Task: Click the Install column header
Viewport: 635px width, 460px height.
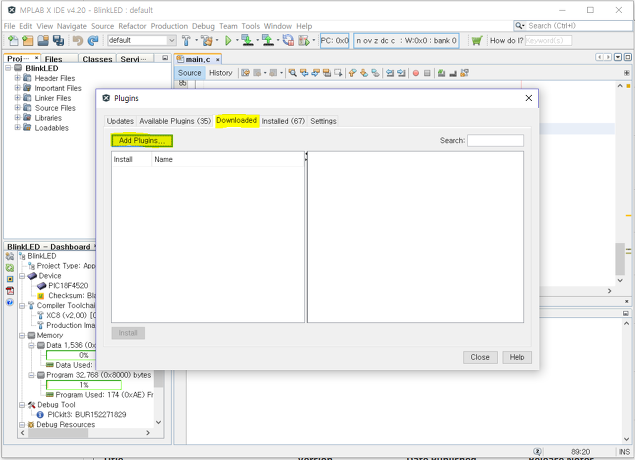Action: coord(131,160)
